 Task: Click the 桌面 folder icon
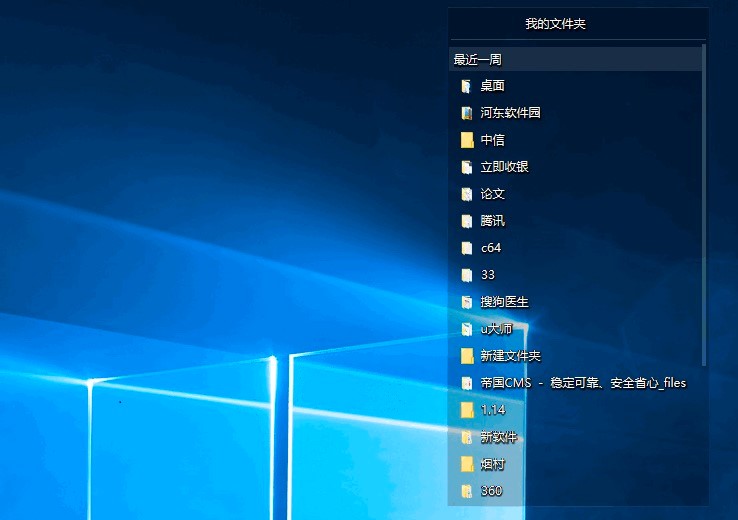[466, 86]
